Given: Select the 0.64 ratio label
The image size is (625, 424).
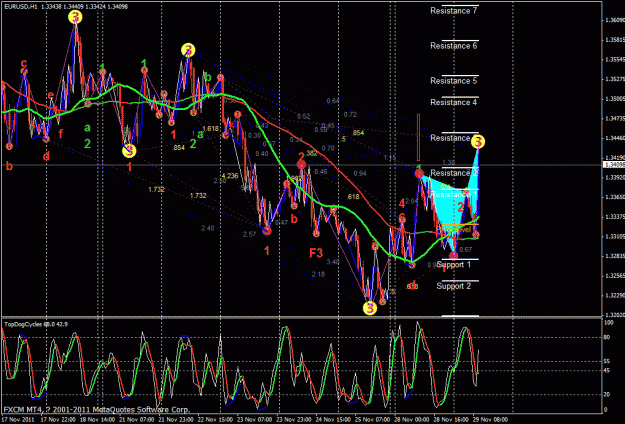Looking at the screenshot, I should [x=333, y=101].
